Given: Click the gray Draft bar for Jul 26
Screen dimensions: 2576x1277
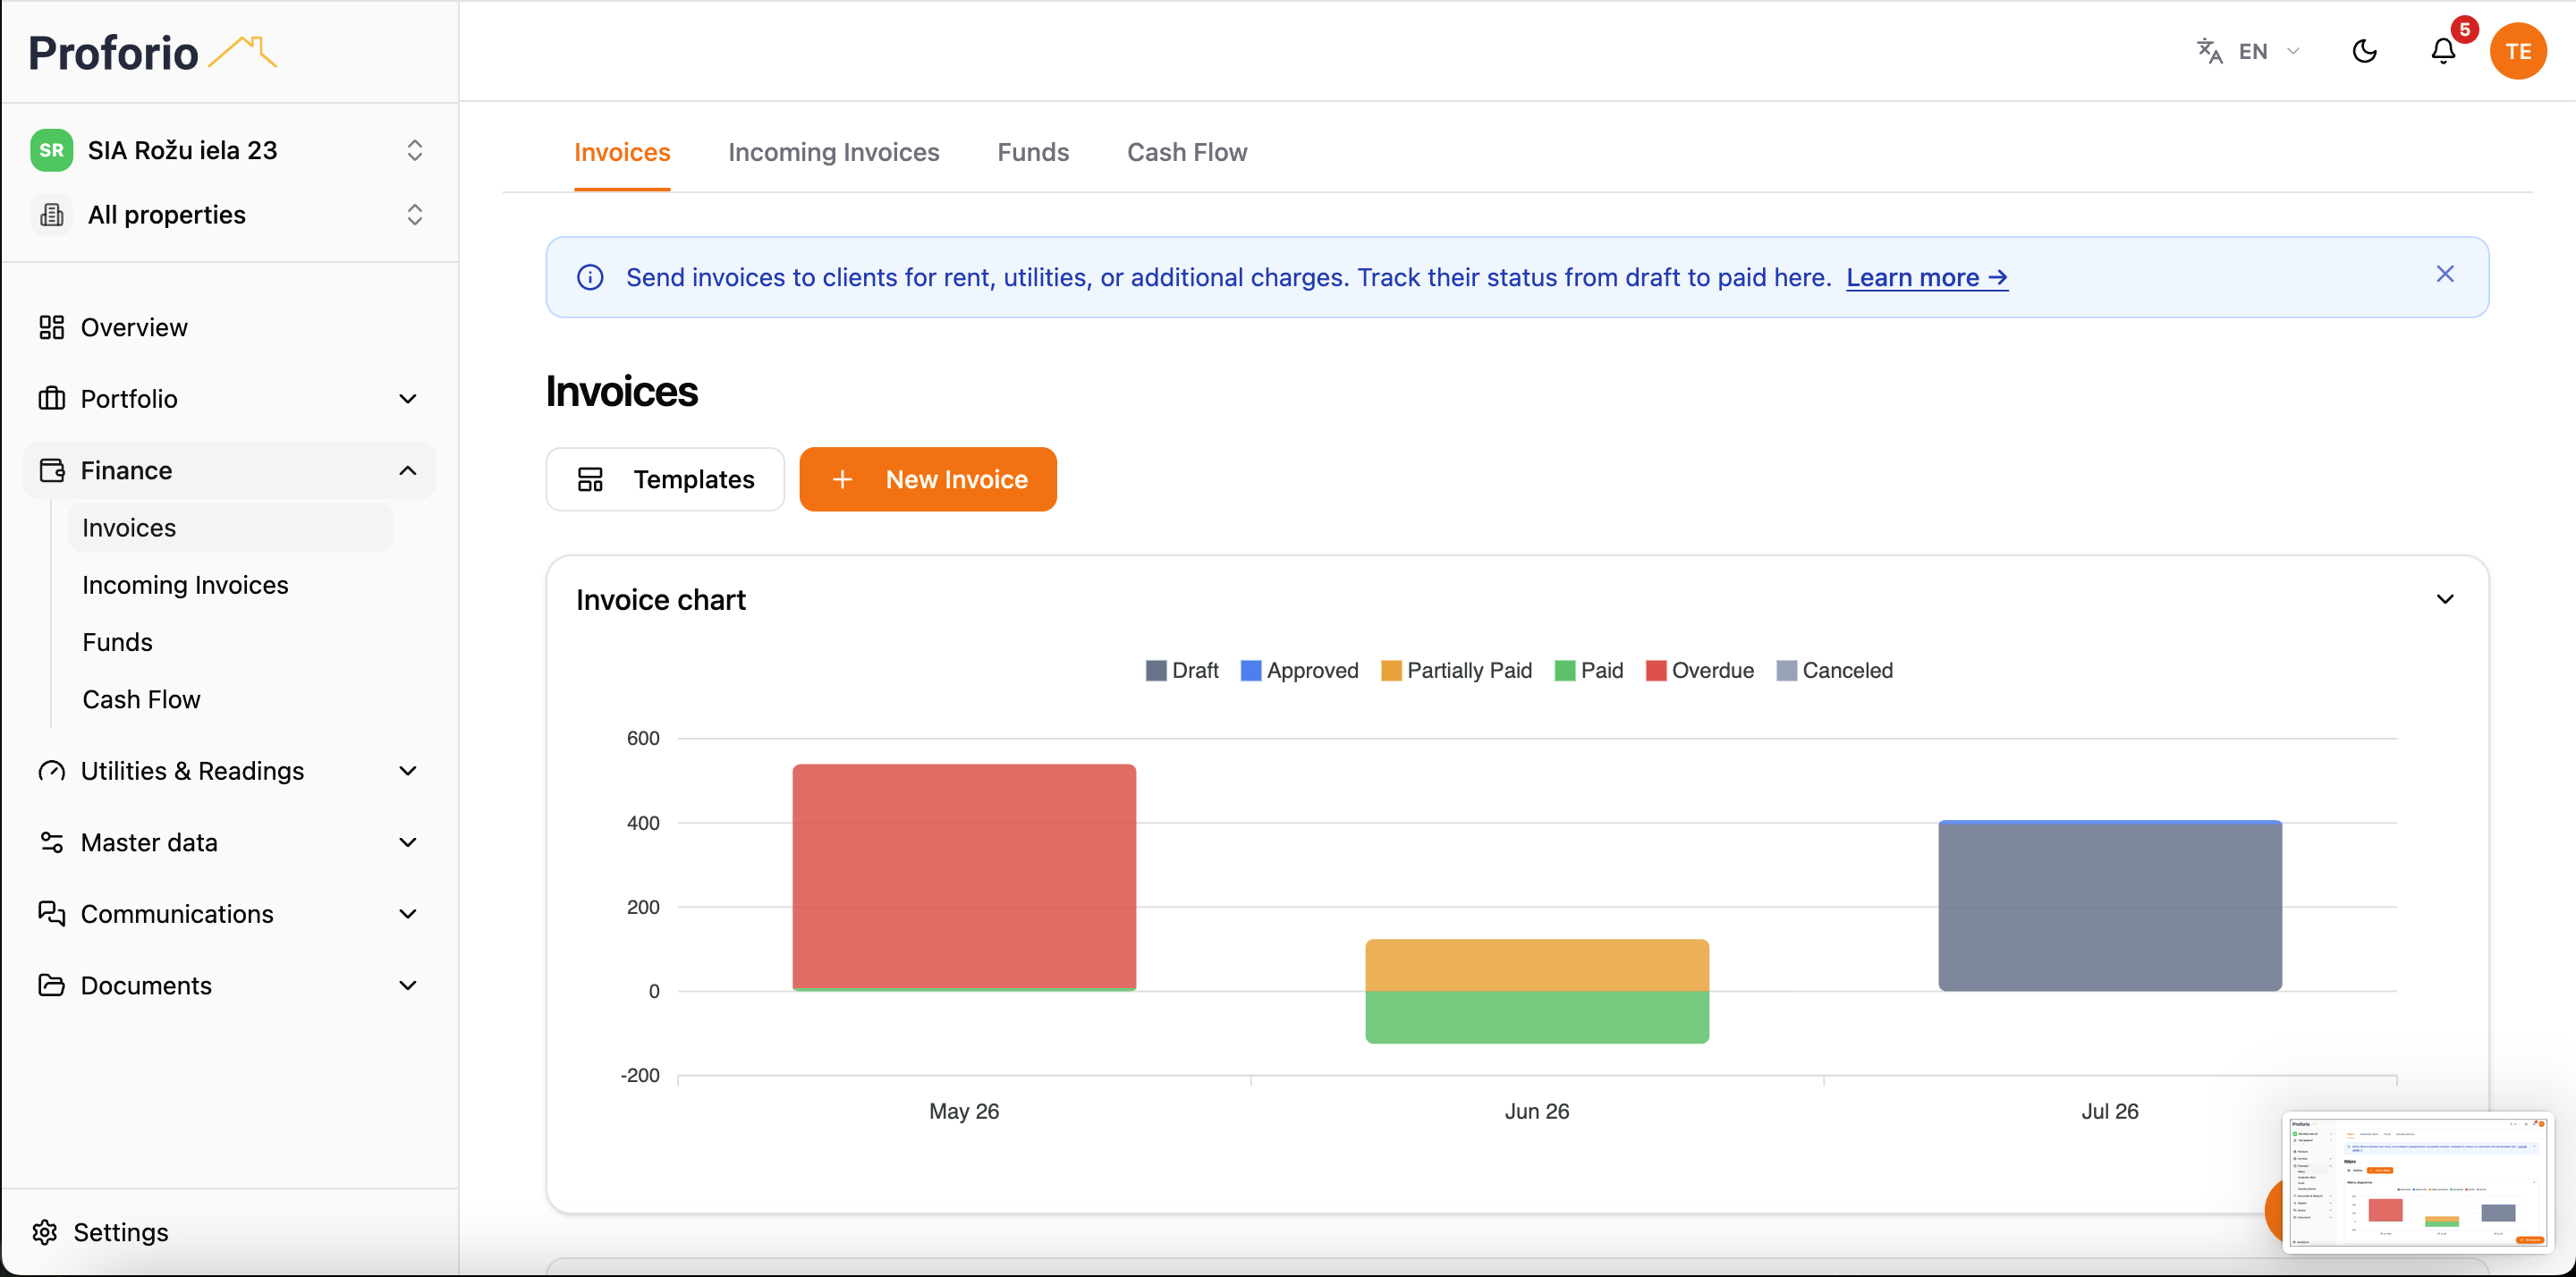Looking at the screenshot, I should pos(2110,907).
